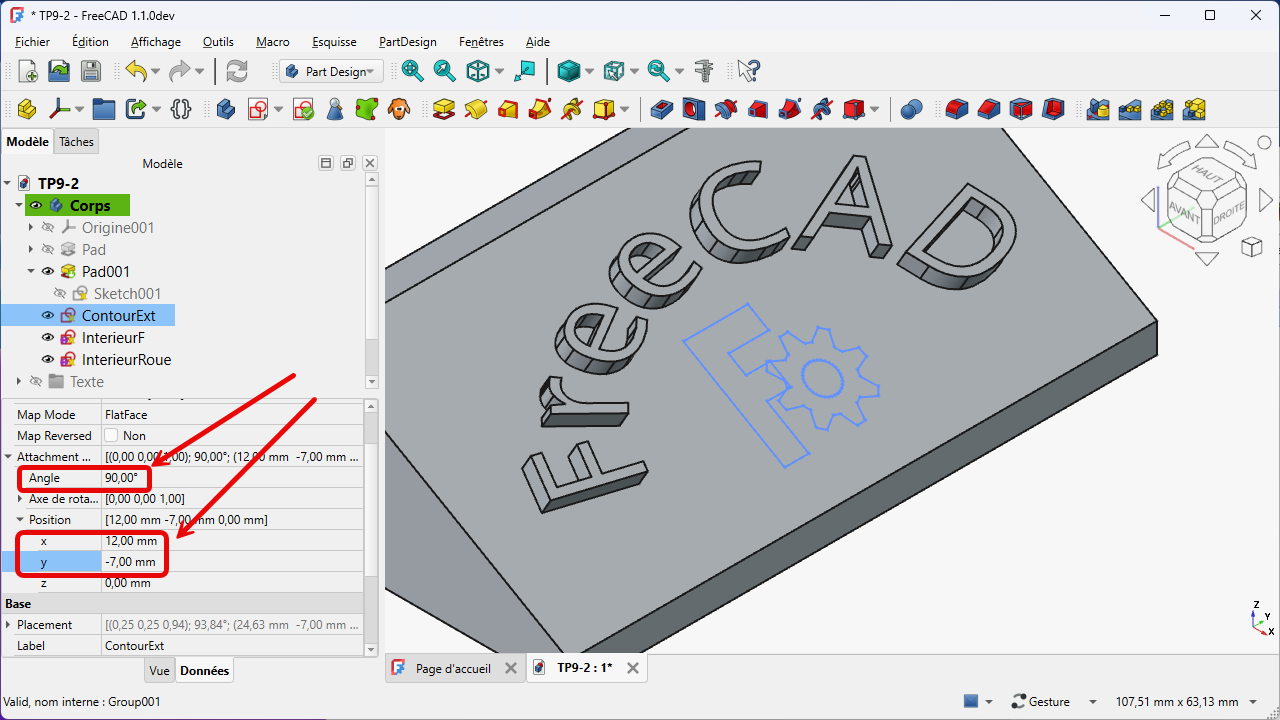Toggle visibility of Pad001

coord(48,272)
